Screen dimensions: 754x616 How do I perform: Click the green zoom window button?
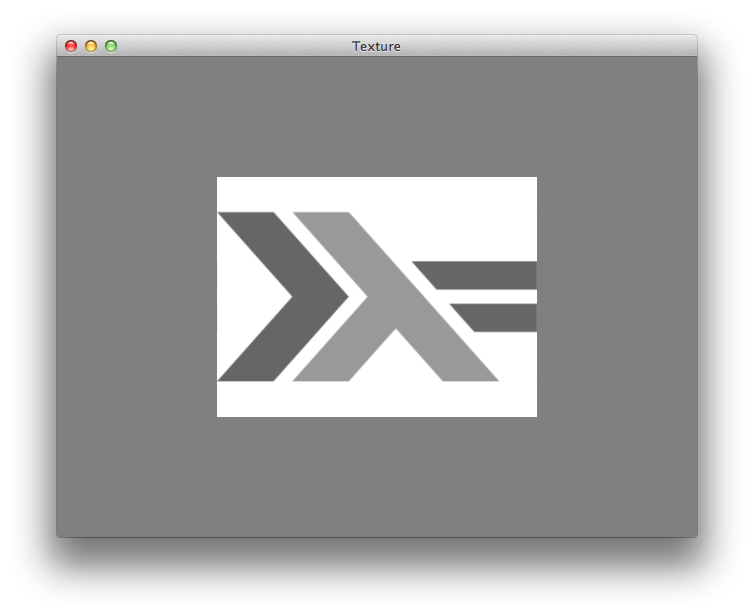[111, 46]
